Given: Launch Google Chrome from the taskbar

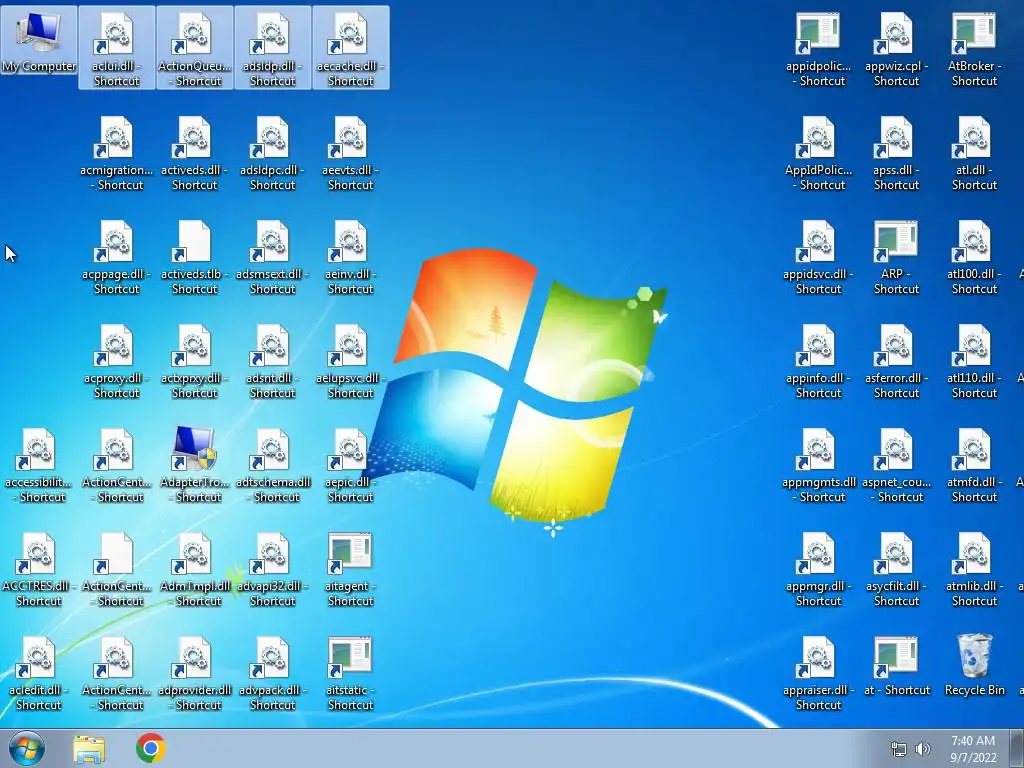Looking at the screenshot, I should [151, 748].
